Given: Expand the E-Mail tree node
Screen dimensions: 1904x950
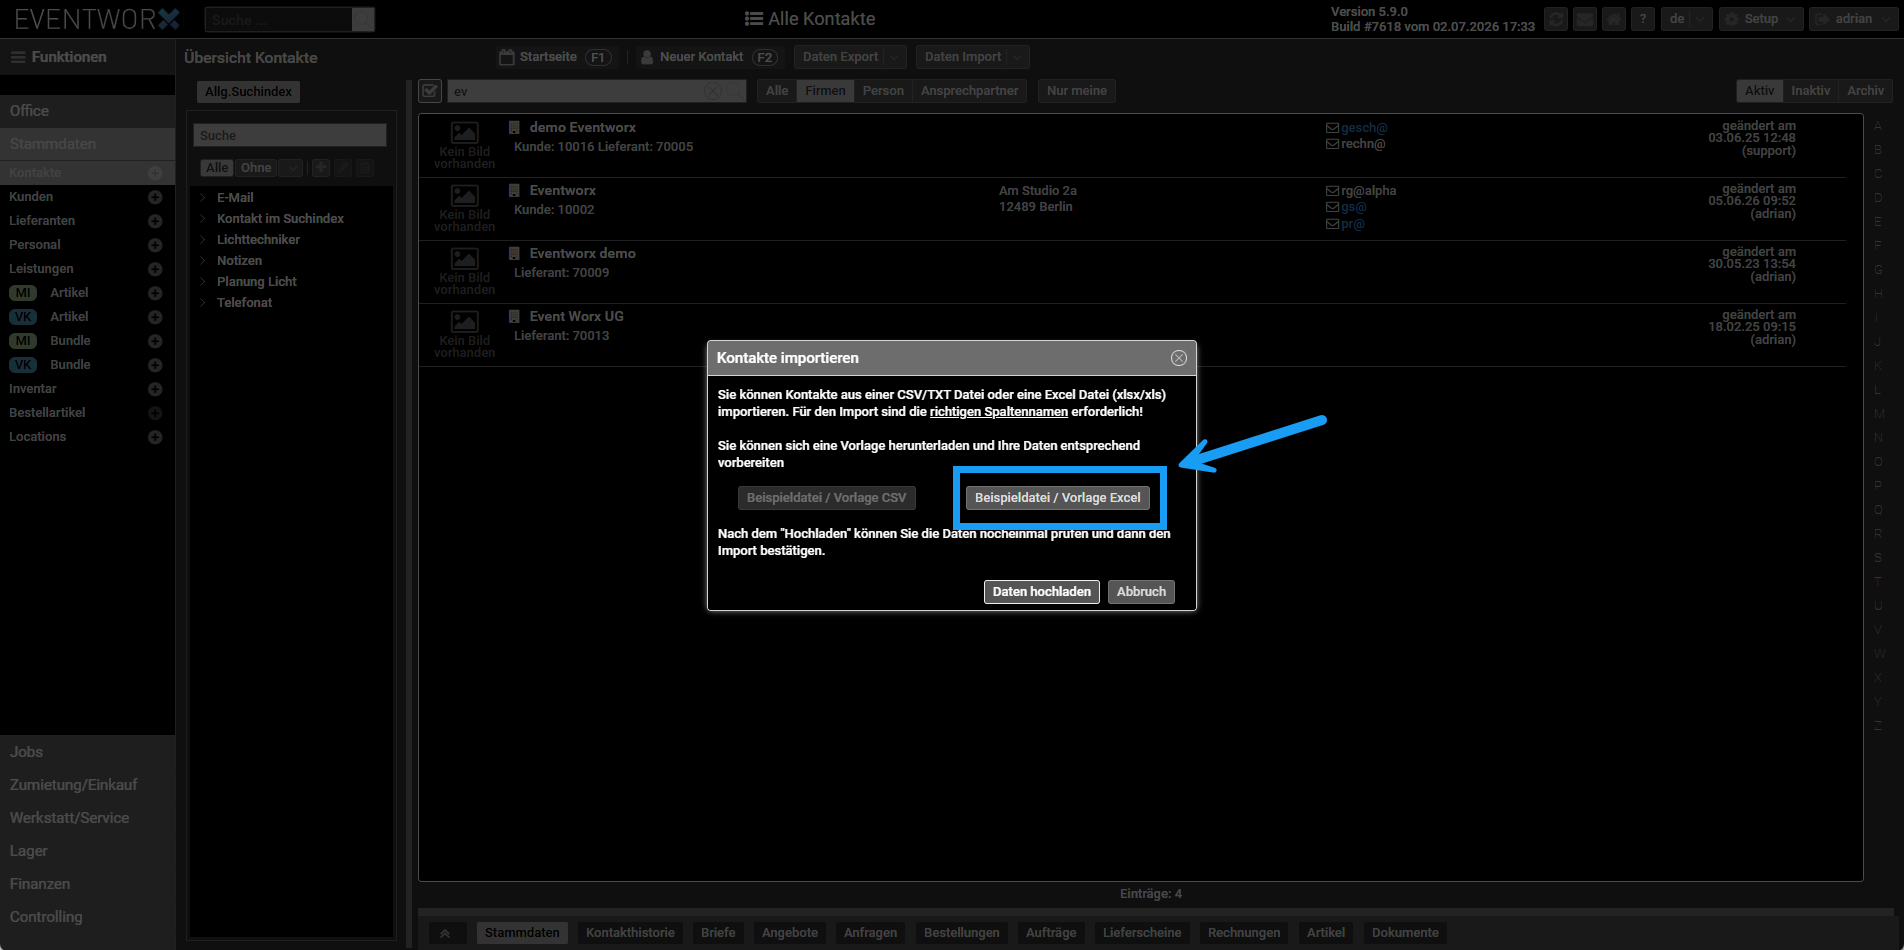Looking at the screenshot, I should point(203,198).
